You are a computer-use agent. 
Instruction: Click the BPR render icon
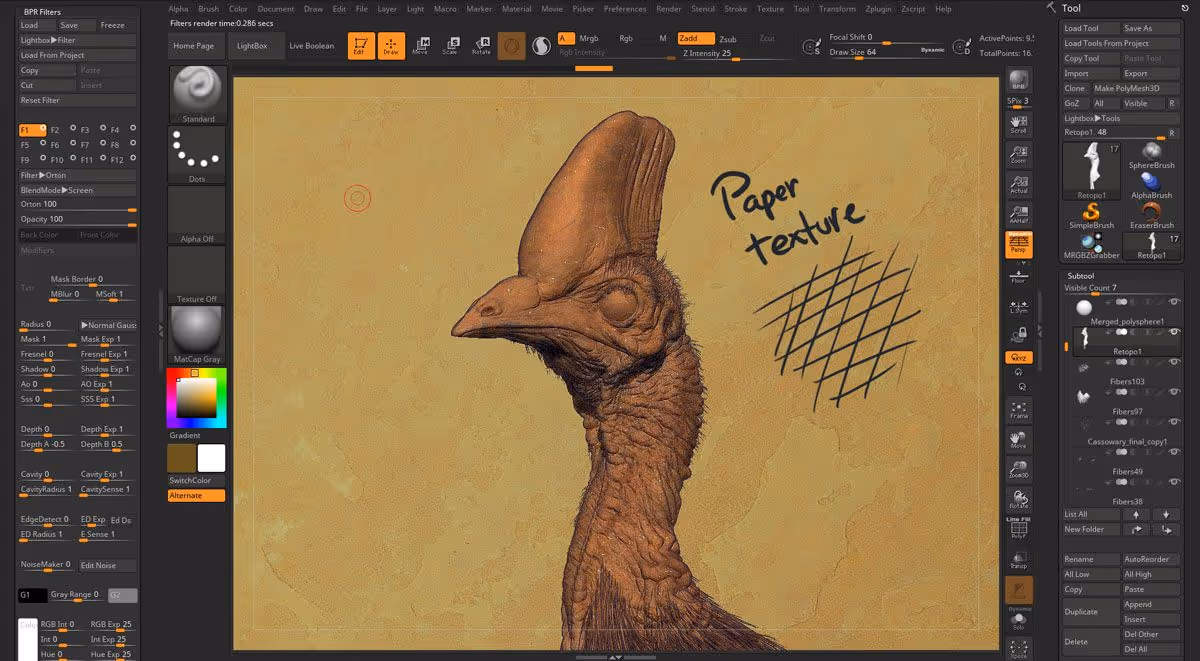tap(1018, 81)
